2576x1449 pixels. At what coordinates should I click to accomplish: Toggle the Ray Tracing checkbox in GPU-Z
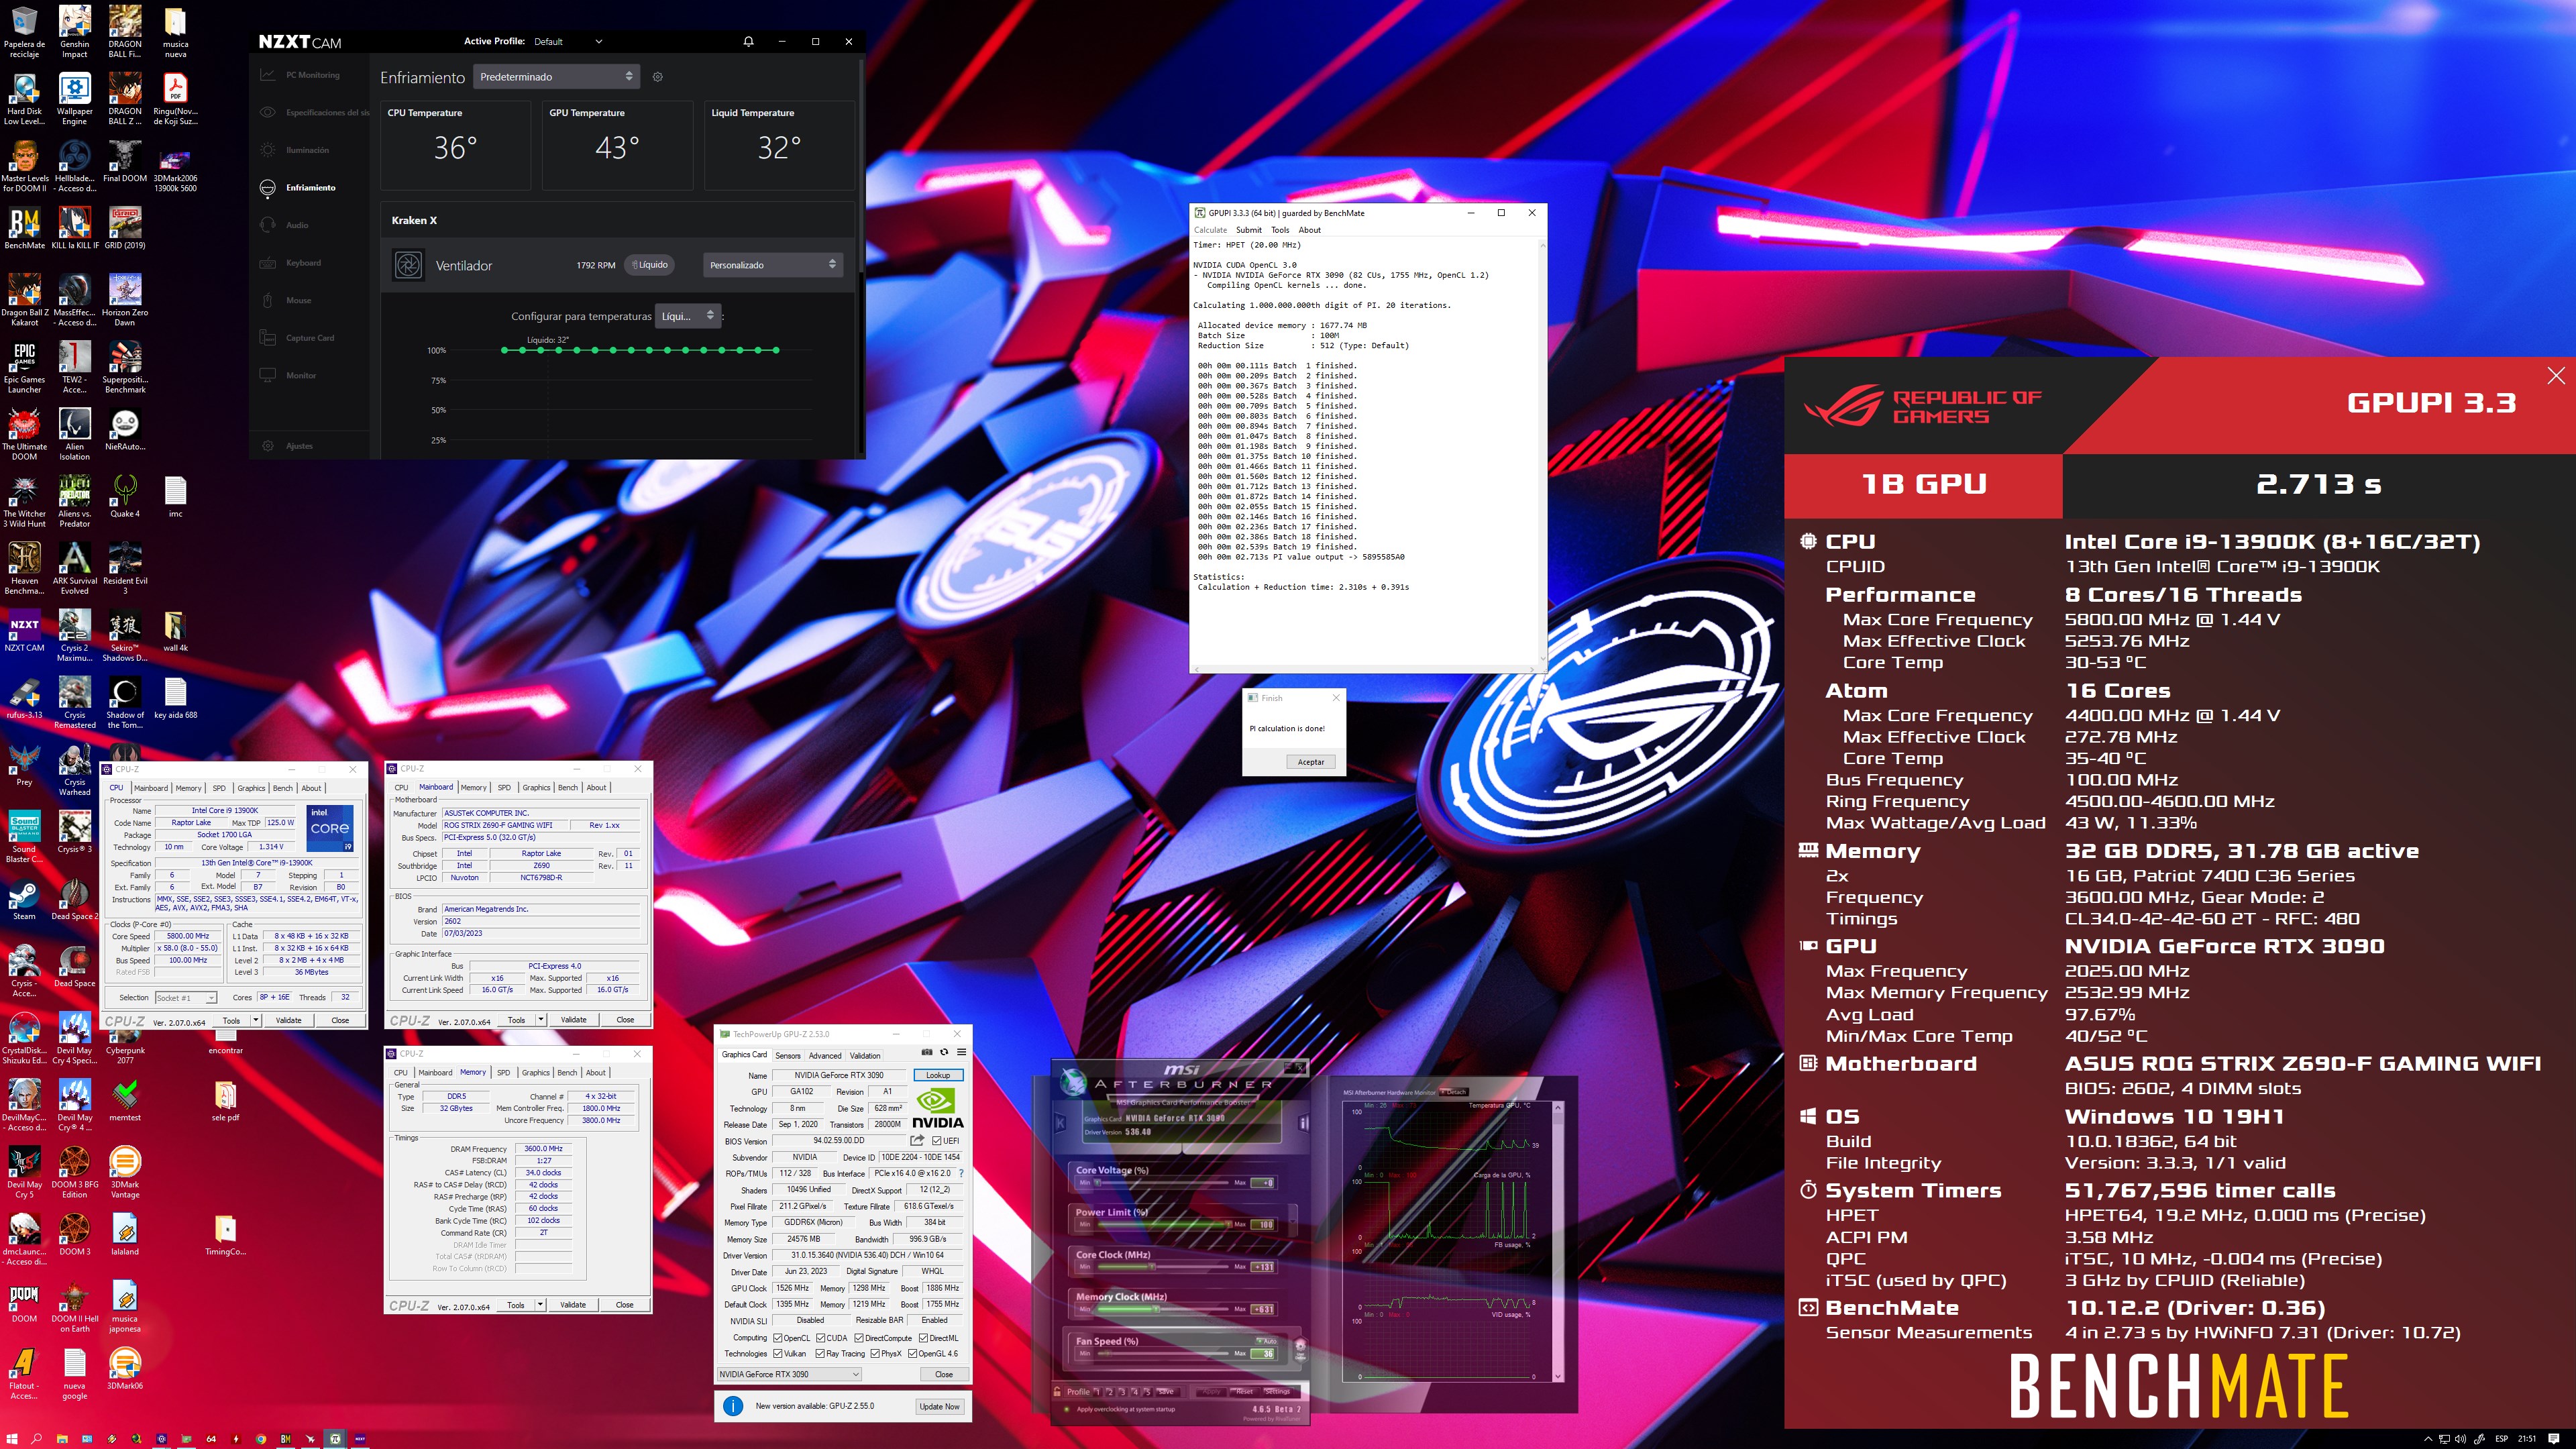[821, 1354]
